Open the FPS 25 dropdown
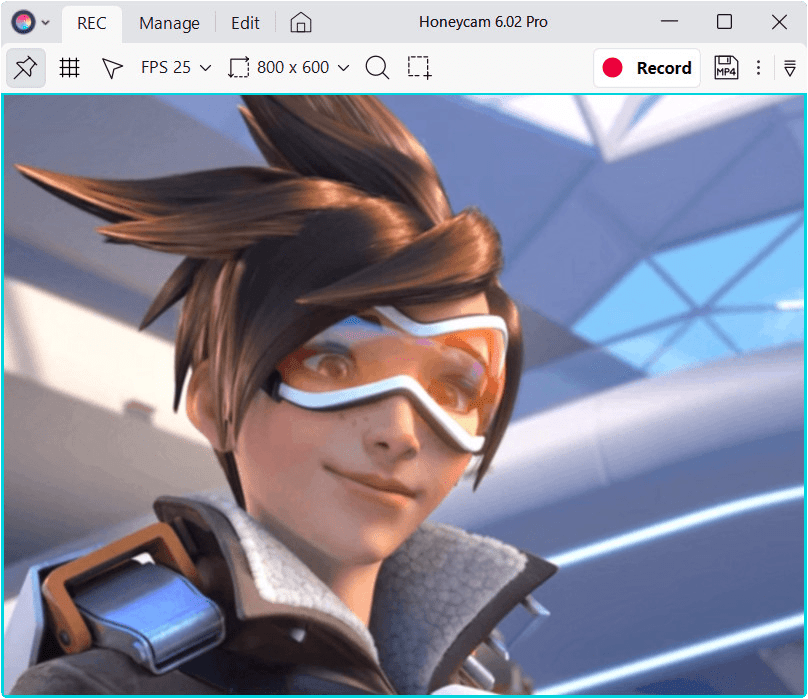 pyautogui.click(x=176, y=68)
